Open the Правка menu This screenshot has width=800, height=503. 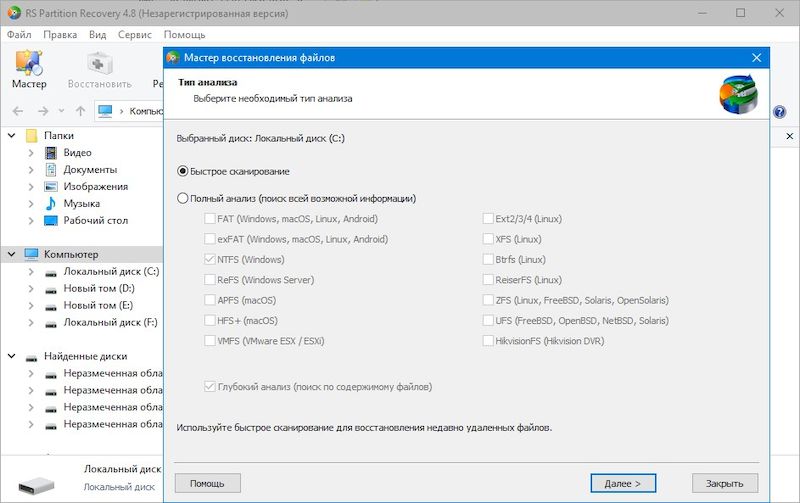click(60, 34)
